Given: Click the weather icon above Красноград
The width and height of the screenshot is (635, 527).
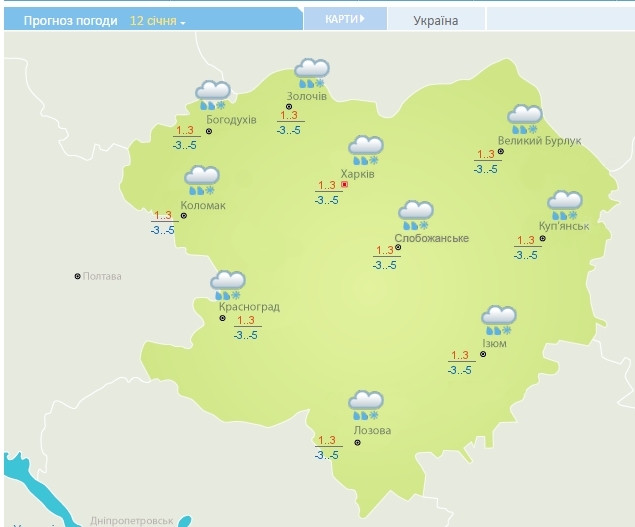Looking at the screenshot, I should 228,285.
